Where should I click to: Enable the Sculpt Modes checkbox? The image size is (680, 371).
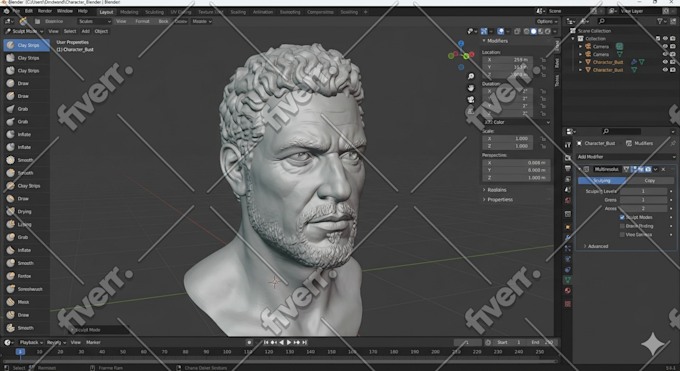click(622, 217)
